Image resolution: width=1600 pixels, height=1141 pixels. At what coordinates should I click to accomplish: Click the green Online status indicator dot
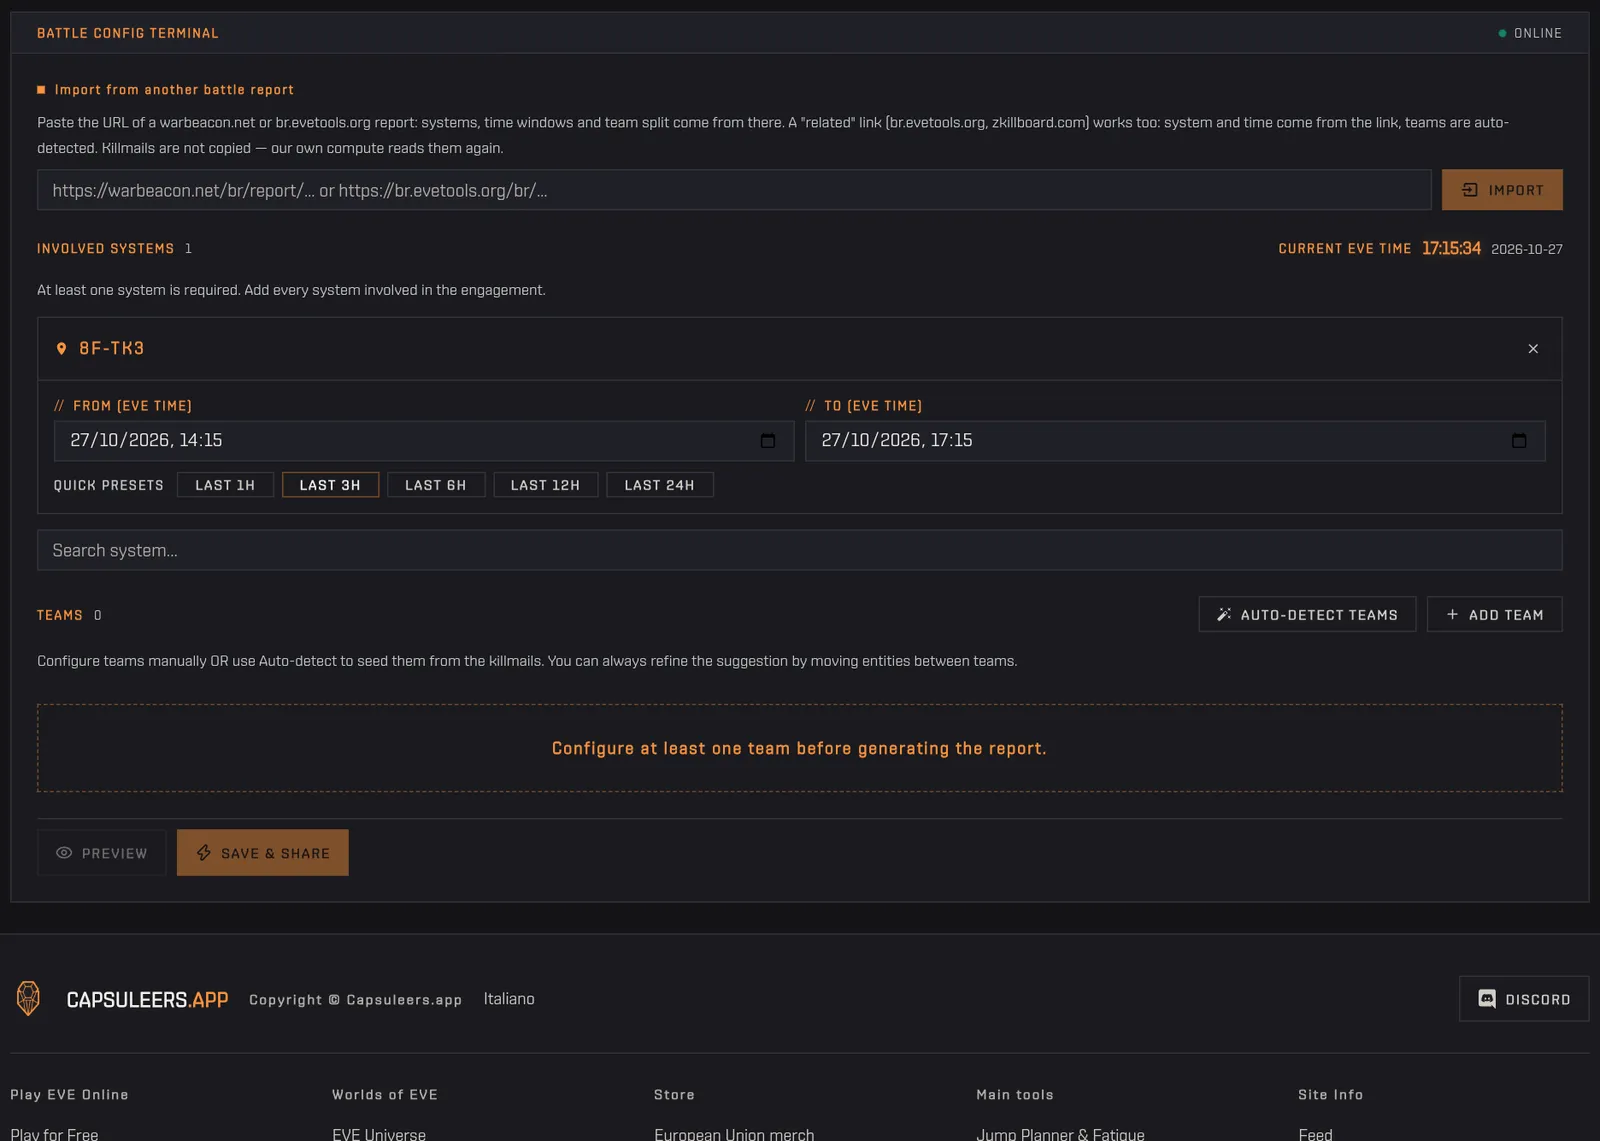[1502, 33]
